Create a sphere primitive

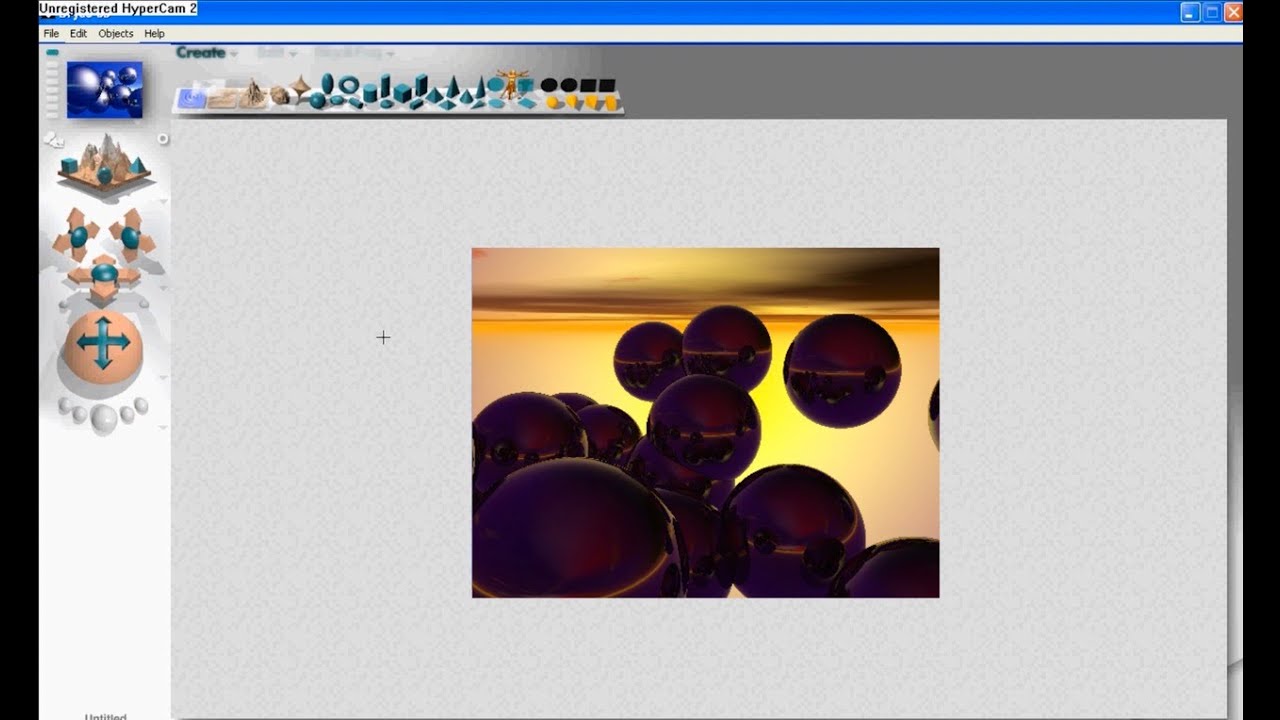317,100
